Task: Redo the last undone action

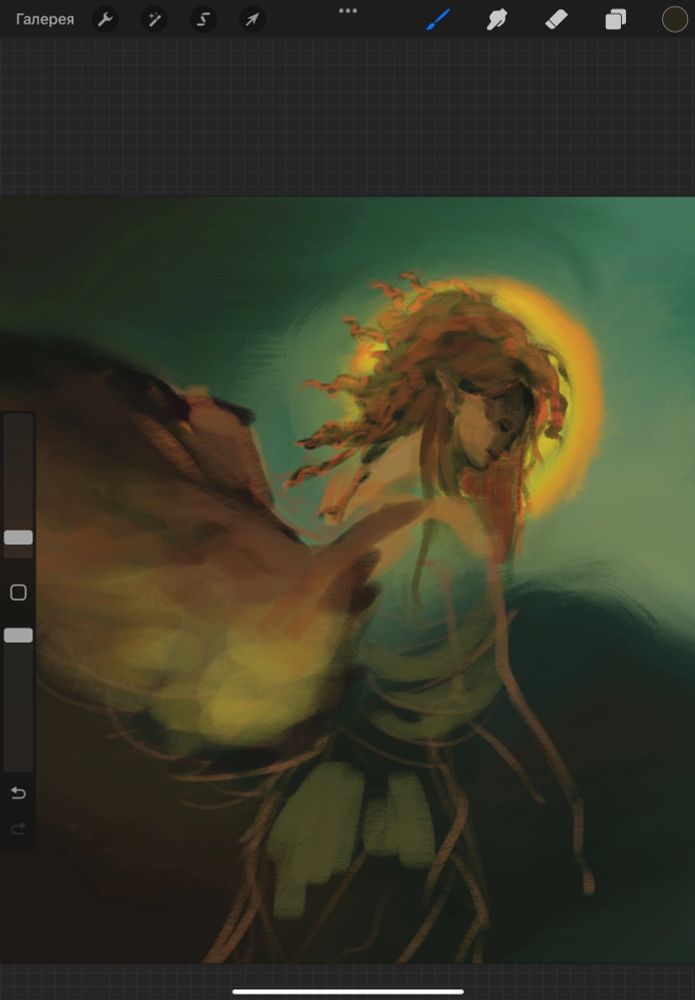Action: coord(18,828)
